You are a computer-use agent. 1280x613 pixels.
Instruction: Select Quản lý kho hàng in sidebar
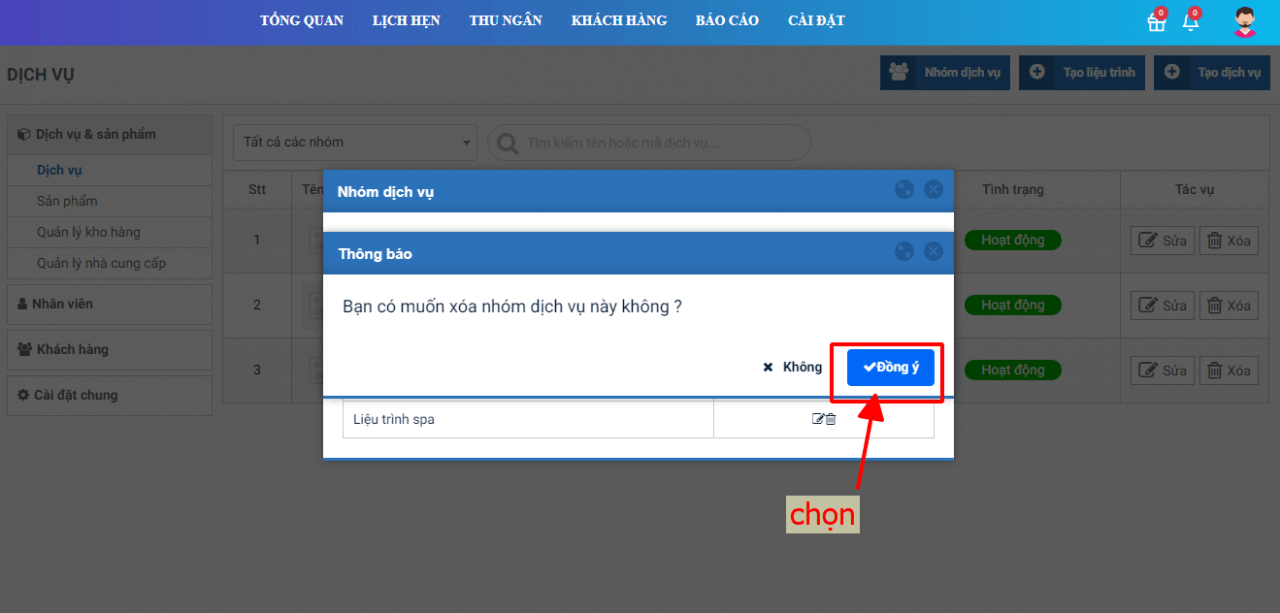pos(89,232)
